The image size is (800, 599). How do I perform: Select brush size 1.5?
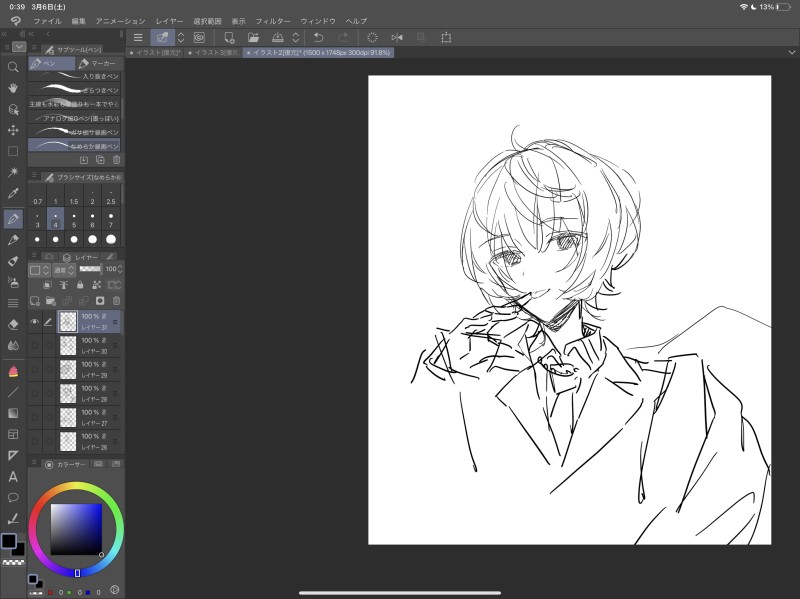coord(74,196)
